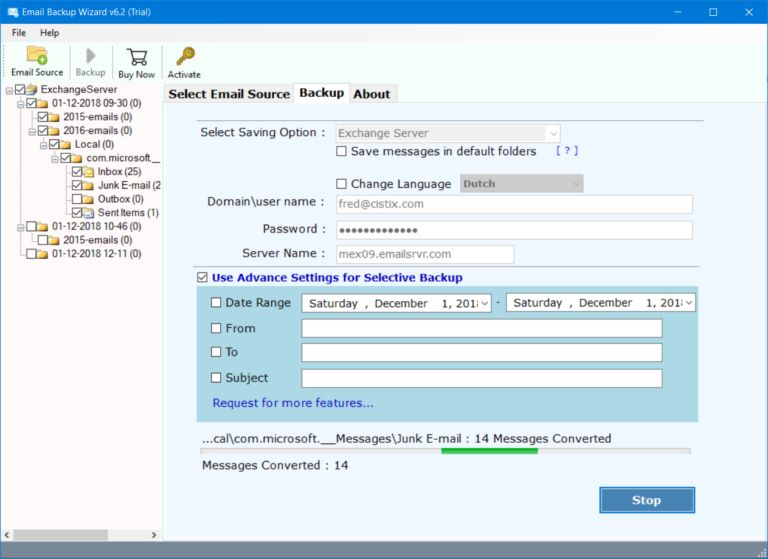Viewport: 768px width, 559px height.
Task: Click the window resize grip in status bar
Action: [761, 553]
